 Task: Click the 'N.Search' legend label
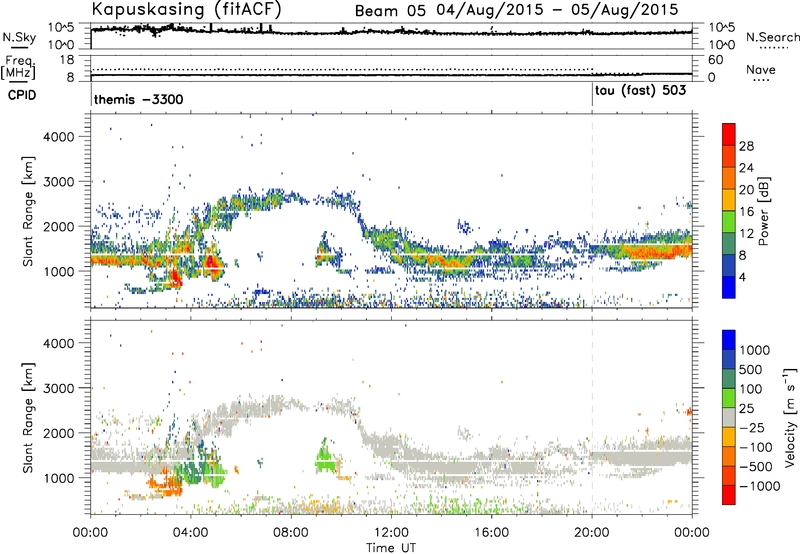point(772,37)
